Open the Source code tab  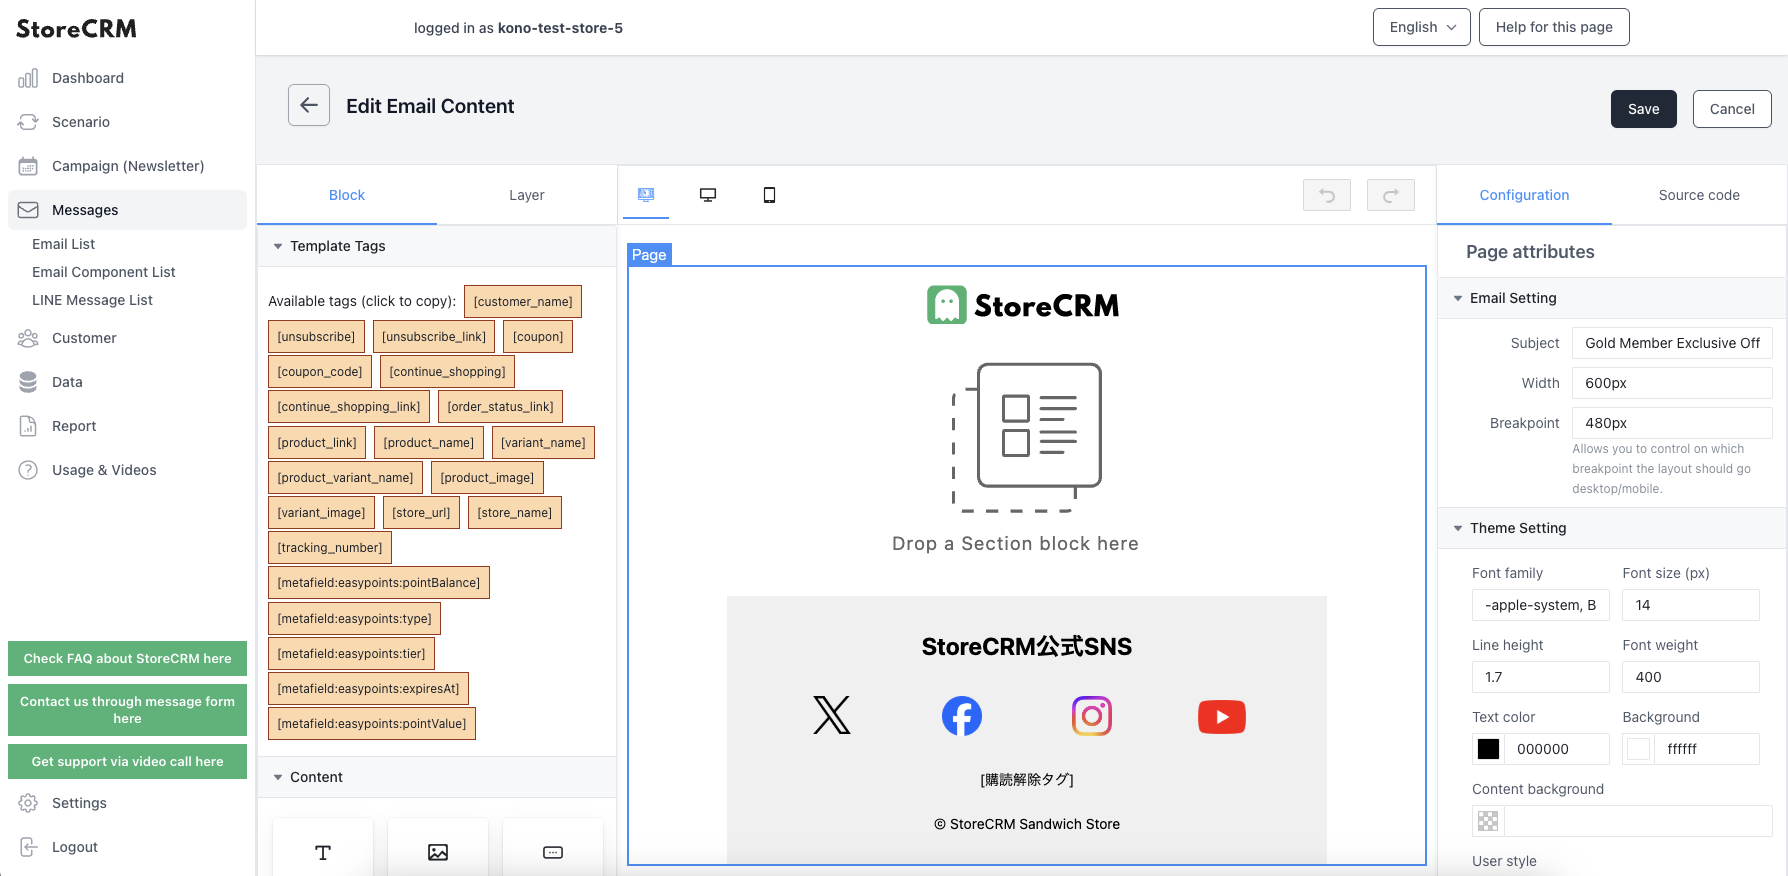(x=1699, y=195)
